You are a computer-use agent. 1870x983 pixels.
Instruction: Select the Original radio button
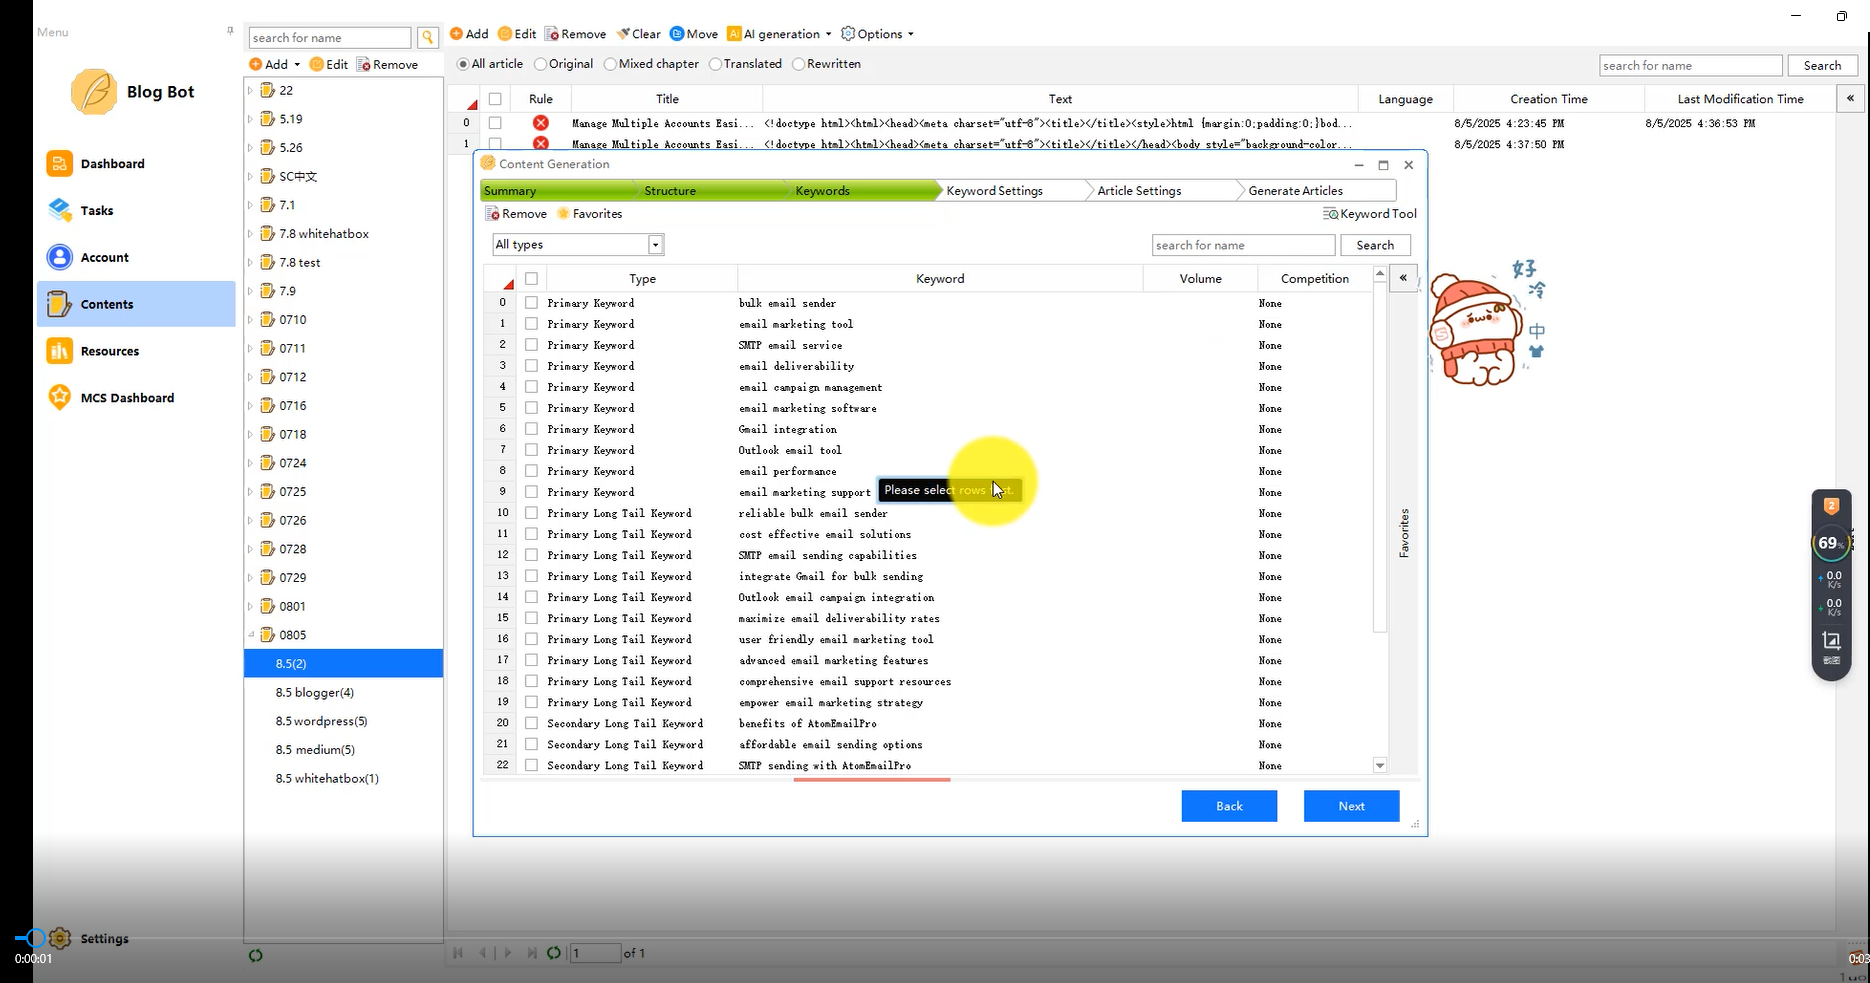coord(541,64)
